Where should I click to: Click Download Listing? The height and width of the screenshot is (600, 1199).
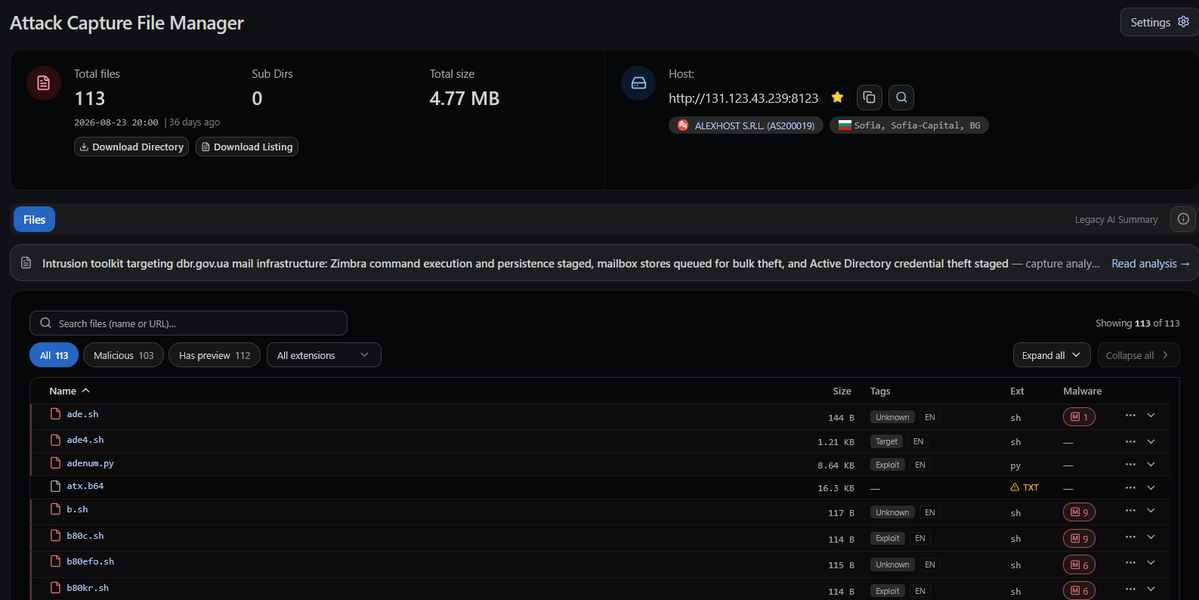[x=247, y=147]
